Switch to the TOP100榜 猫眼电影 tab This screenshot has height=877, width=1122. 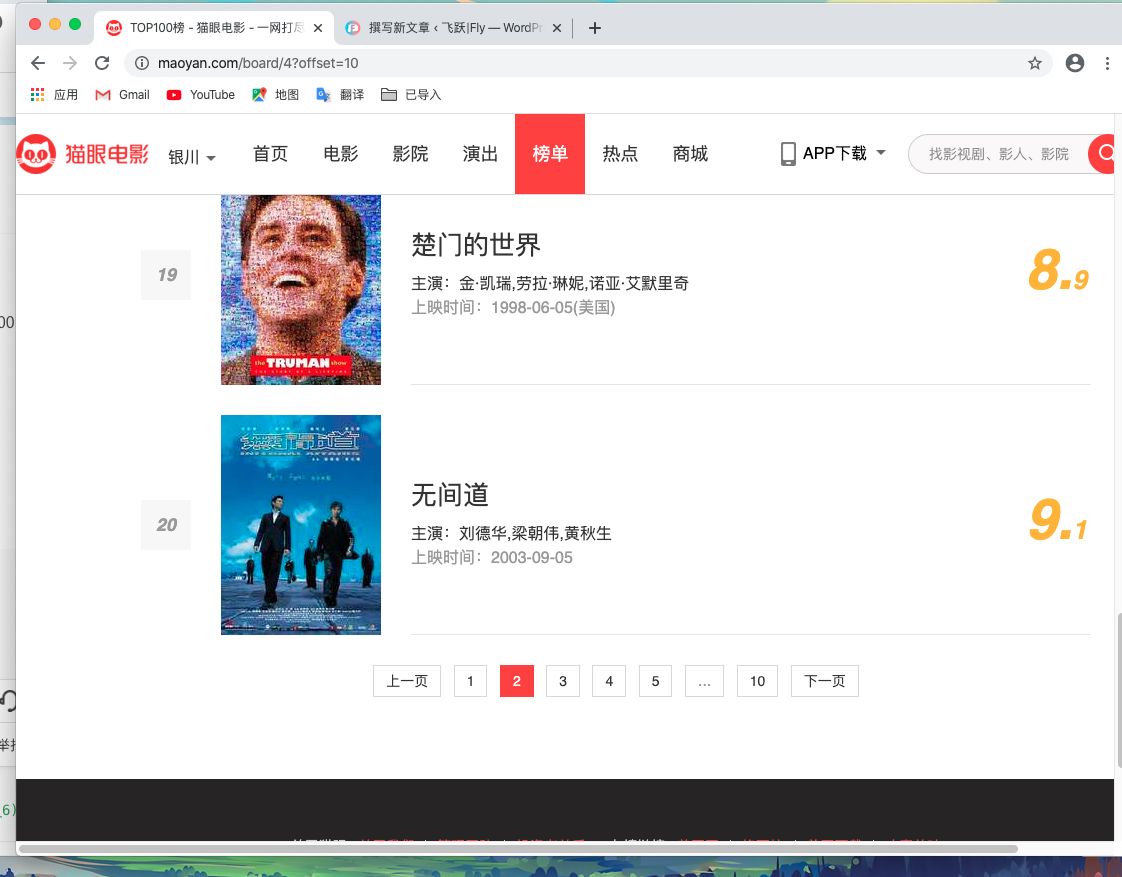pos(214,28)
